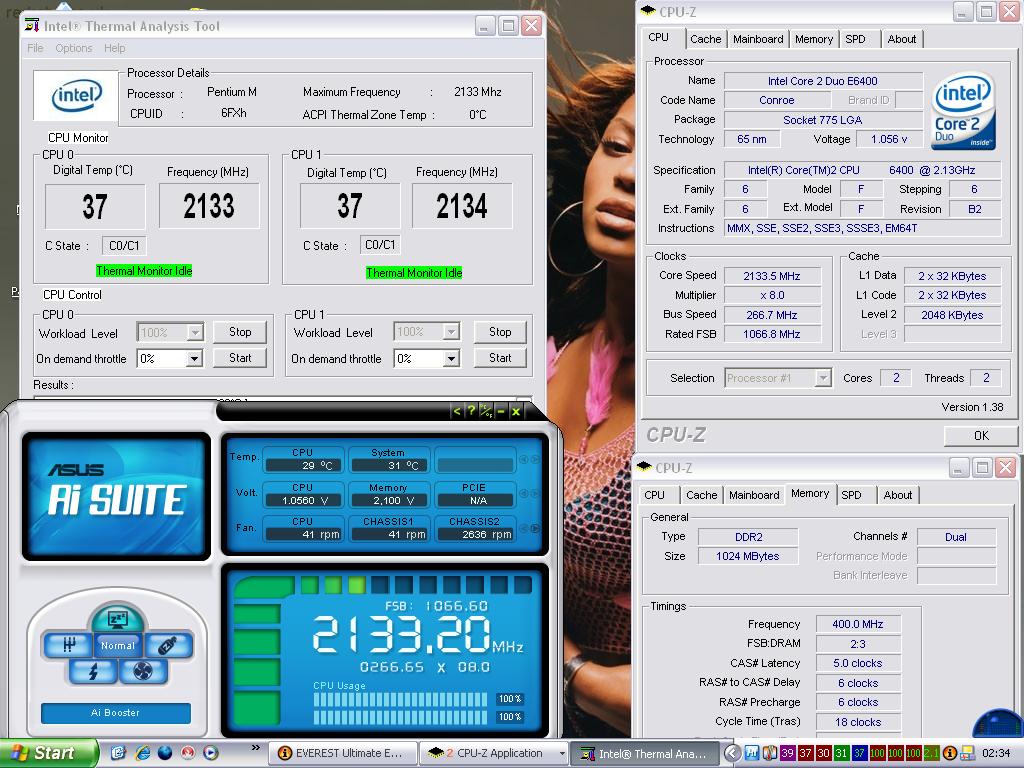Launch Internet Explorer from quick launch
The height and width of the screenshot is (768, 1024).
pyautogui.click(x=142, y=753)
